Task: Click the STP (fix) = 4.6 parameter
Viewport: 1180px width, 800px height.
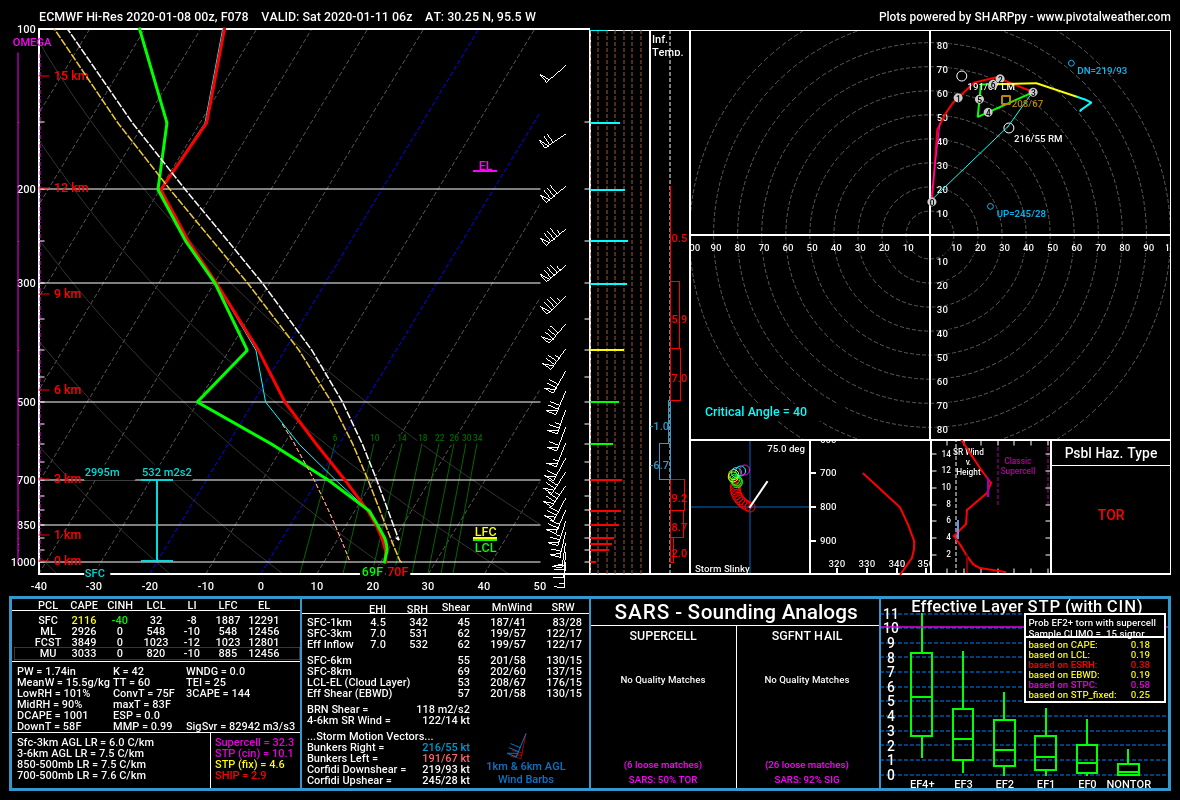Action: click(250, 765)
